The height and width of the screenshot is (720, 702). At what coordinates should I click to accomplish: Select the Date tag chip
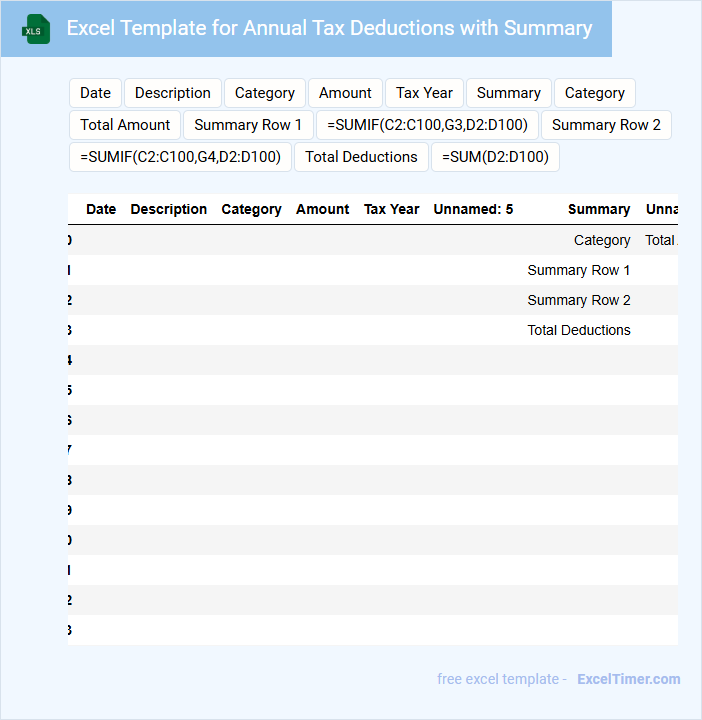point(95,93)
